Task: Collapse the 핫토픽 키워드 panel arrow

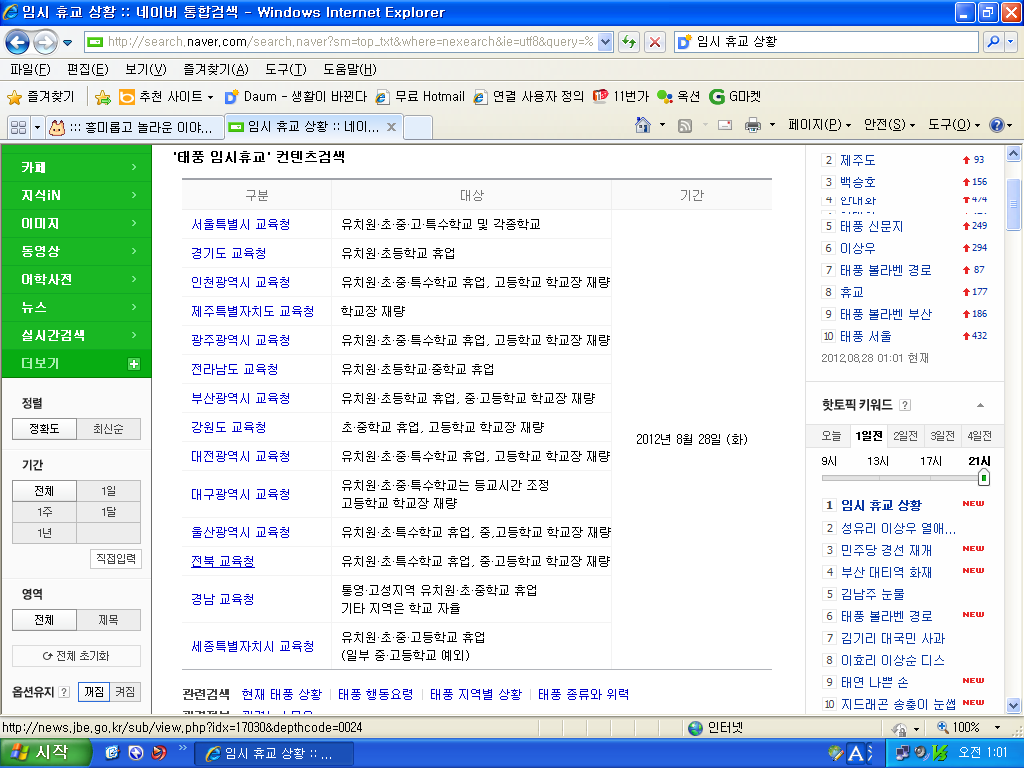Action: coord(980,405)
